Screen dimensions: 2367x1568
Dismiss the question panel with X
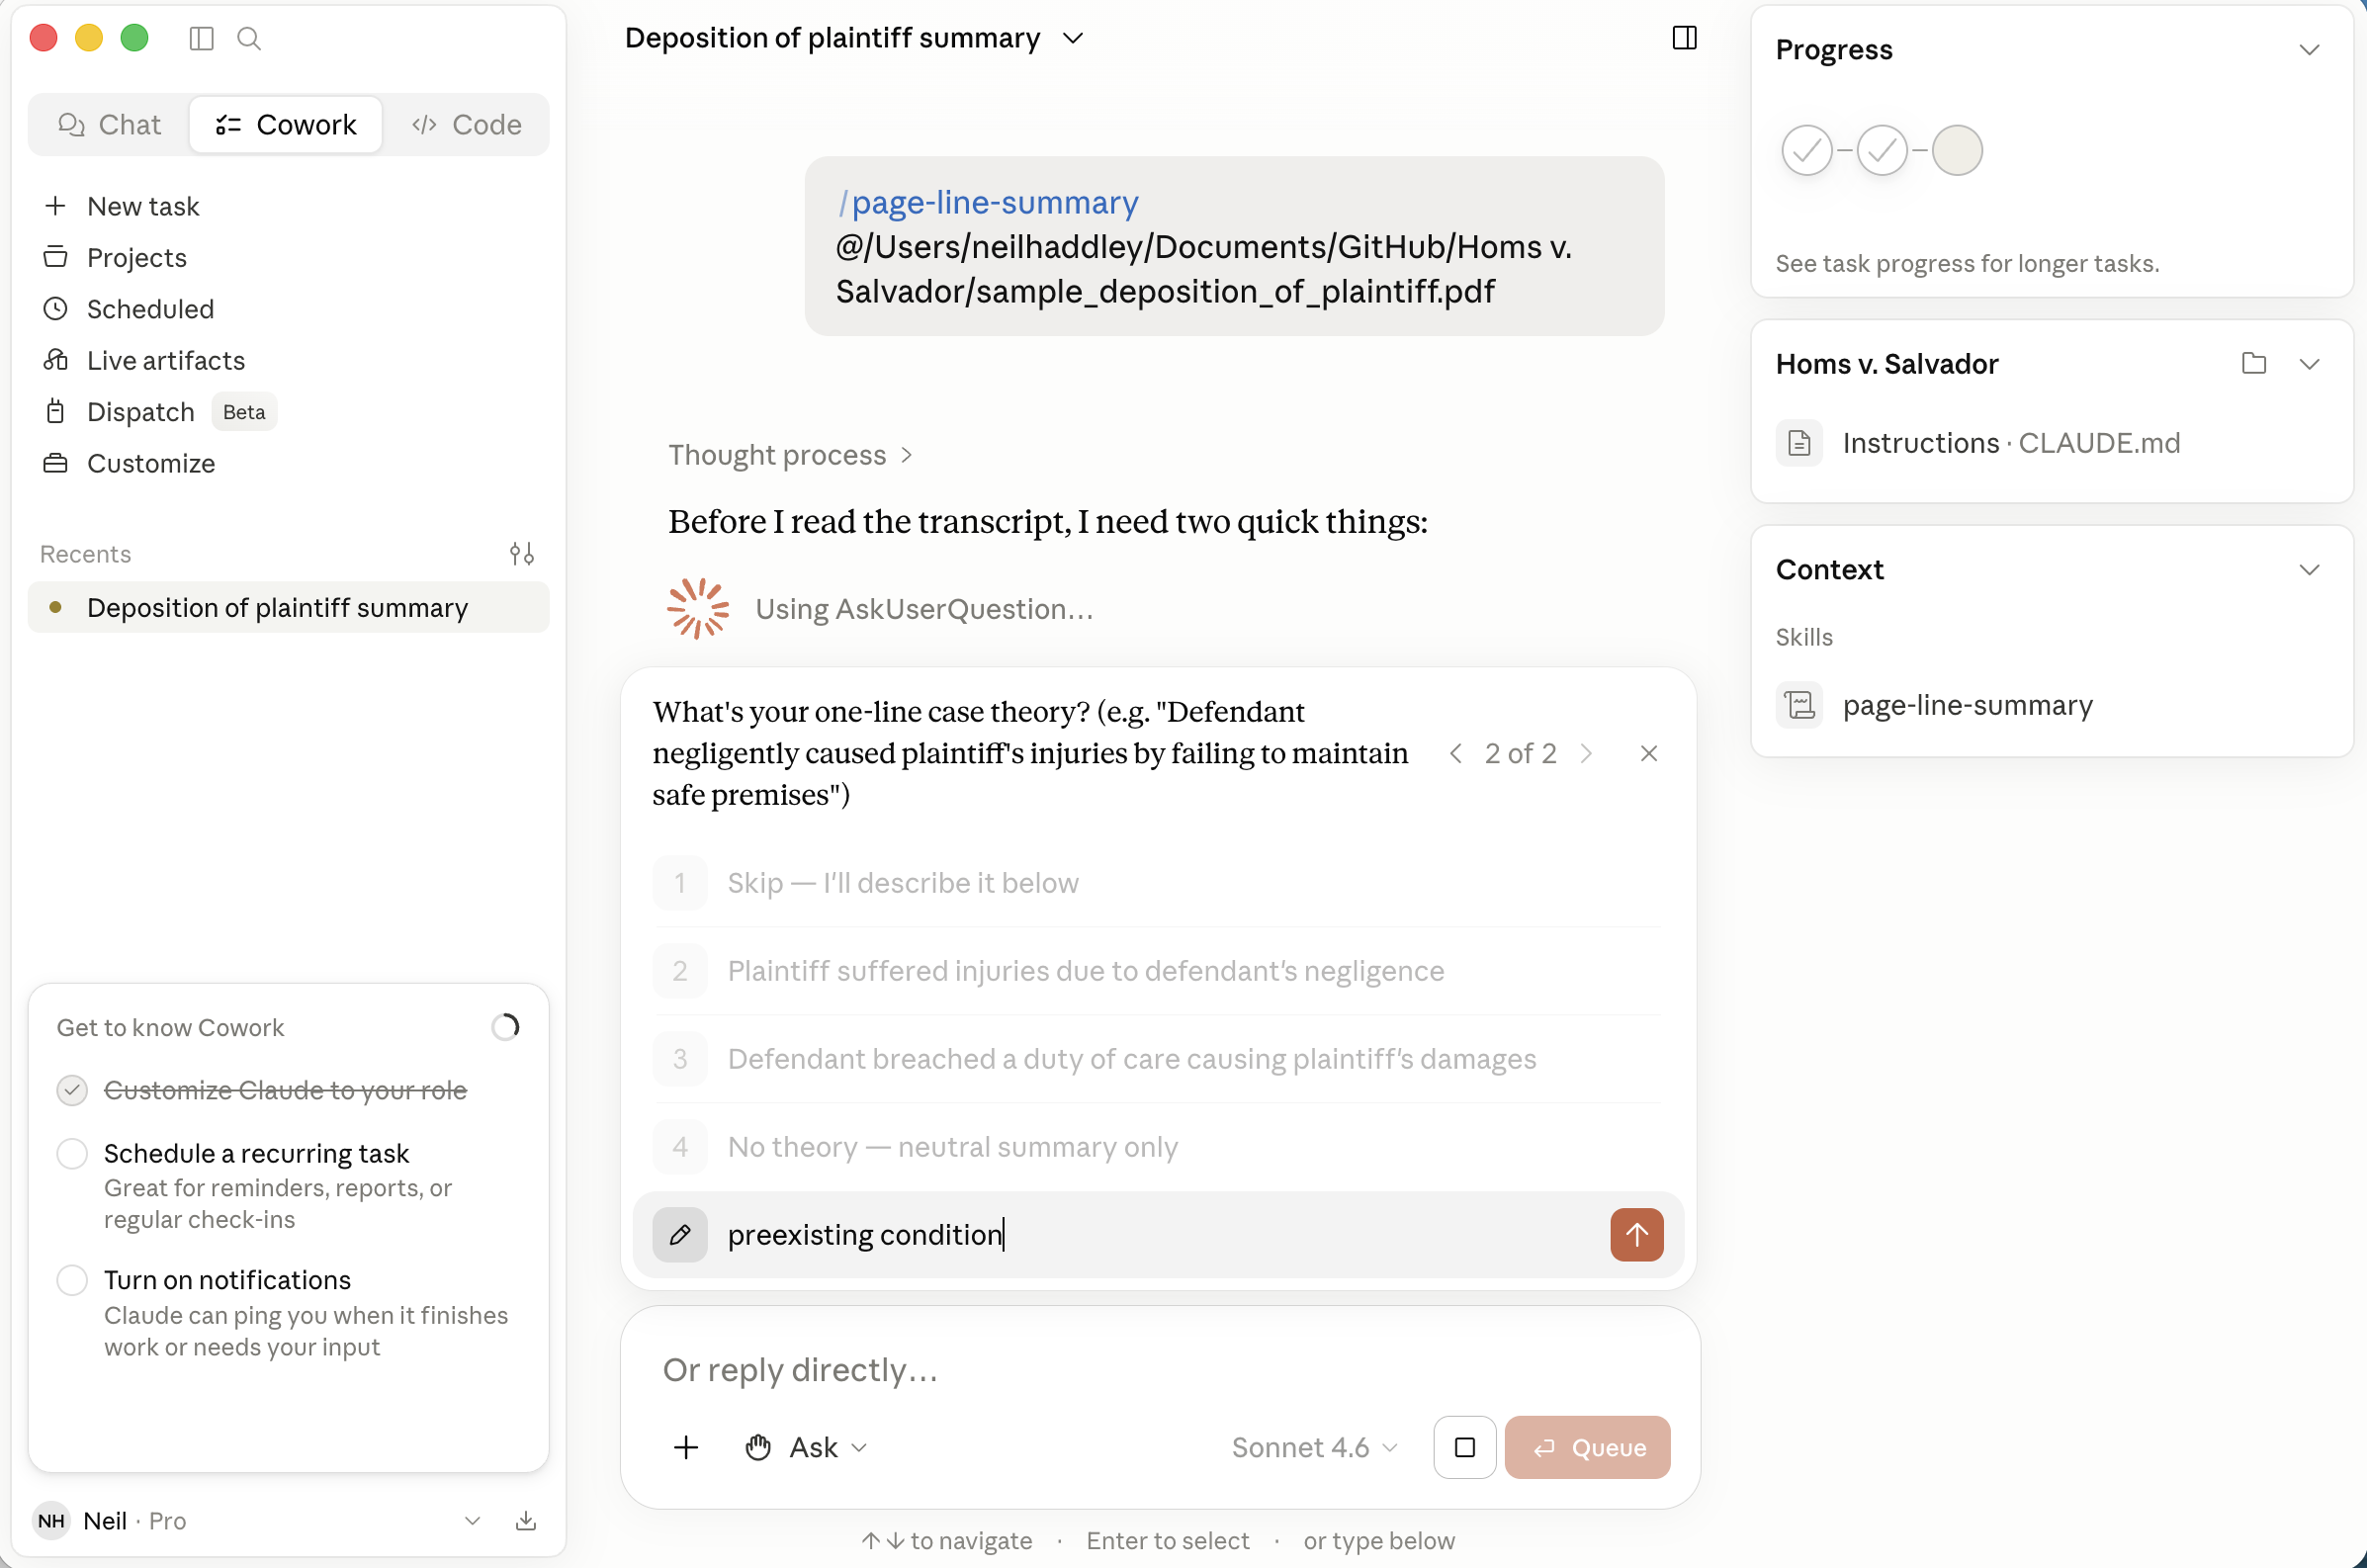pos(1649,753)
